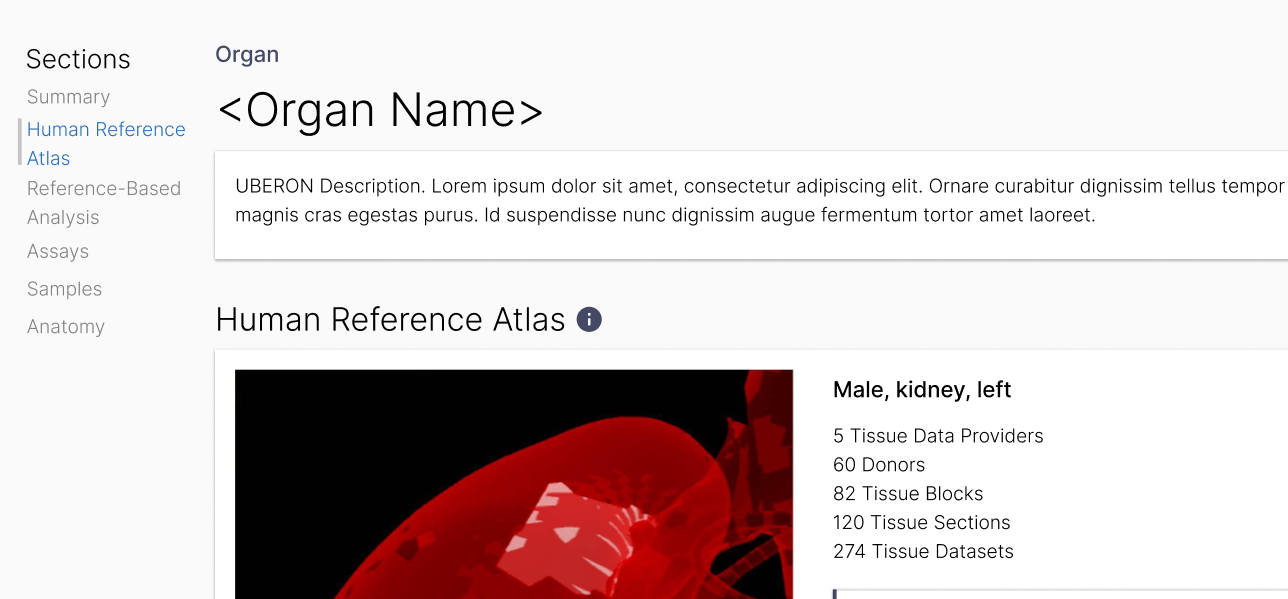Click the '60 Donors' count

pos(879,464)
